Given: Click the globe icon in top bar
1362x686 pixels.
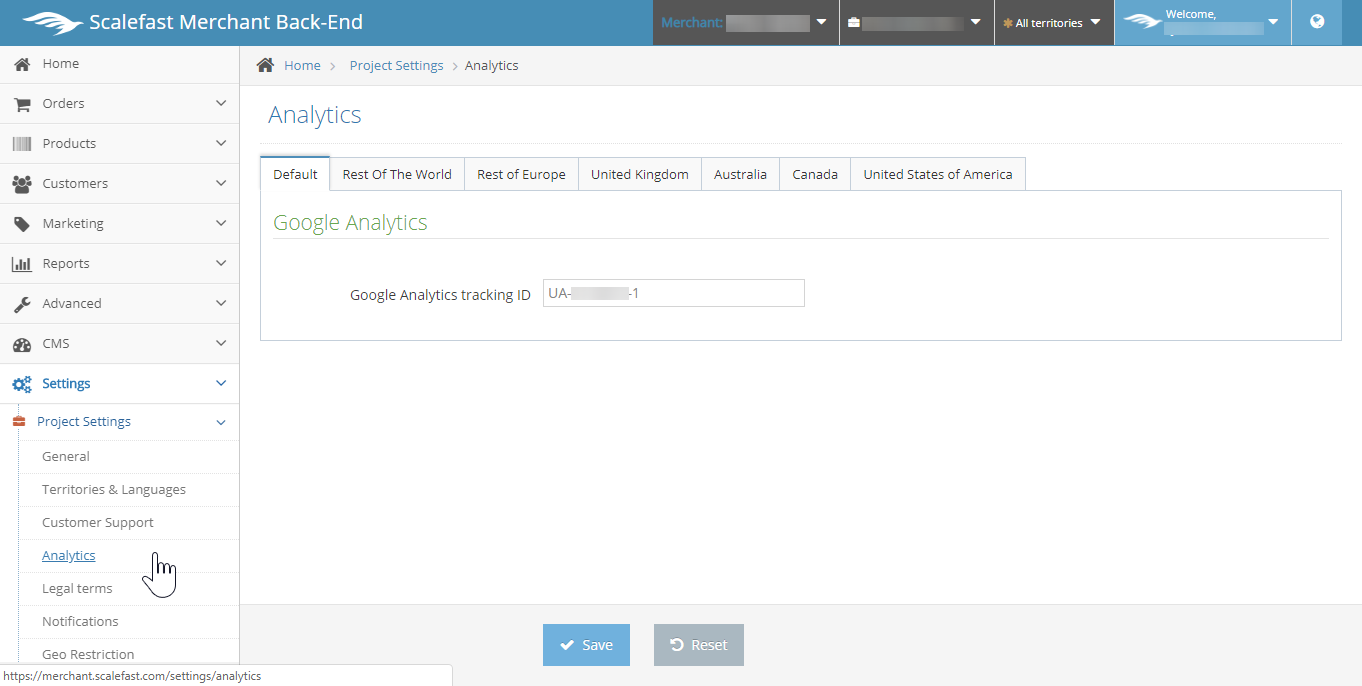Looking at the screenshot, I should (x=1317, y=22).
